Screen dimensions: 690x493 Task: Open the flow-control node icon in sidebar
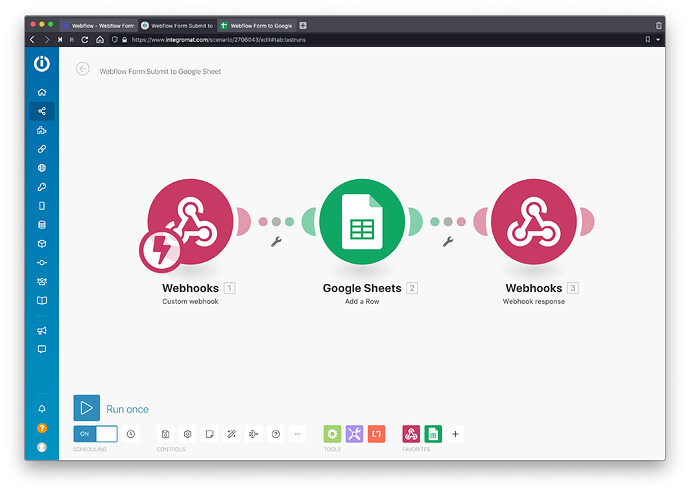pyautogui.click(x=42, y=263)
